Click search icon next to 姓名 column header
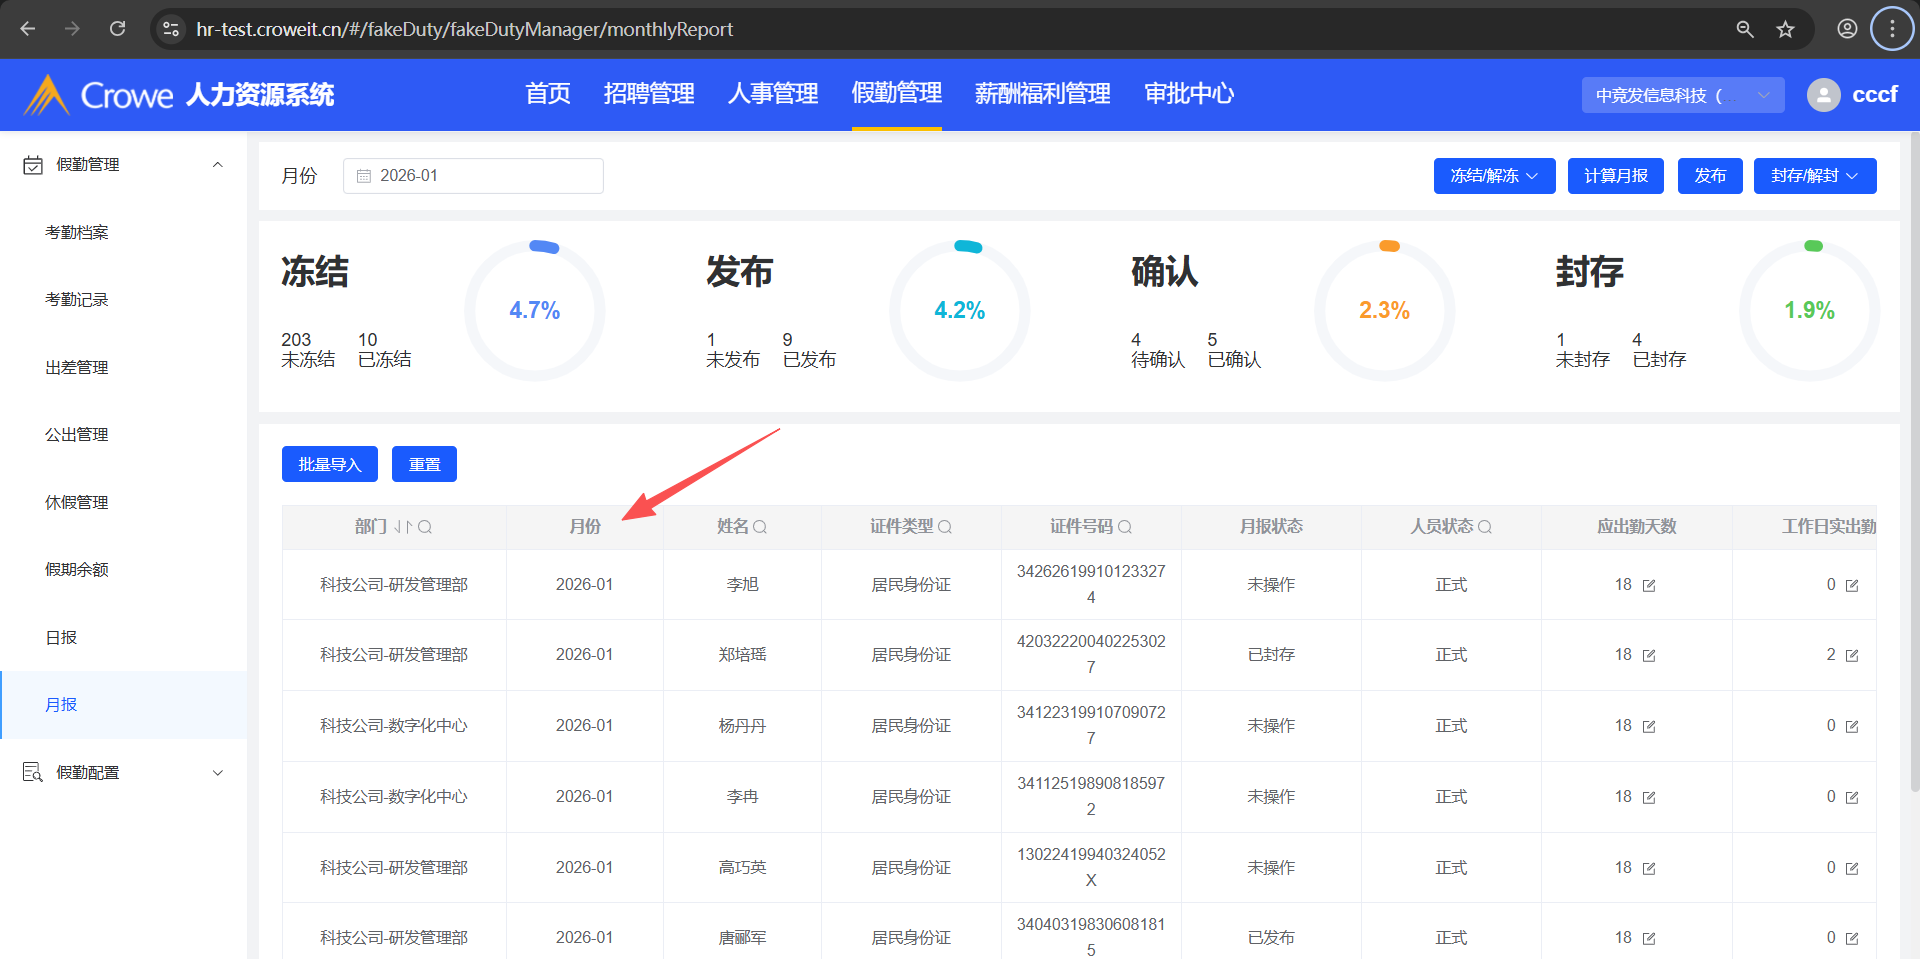 [x=760, y=527]
